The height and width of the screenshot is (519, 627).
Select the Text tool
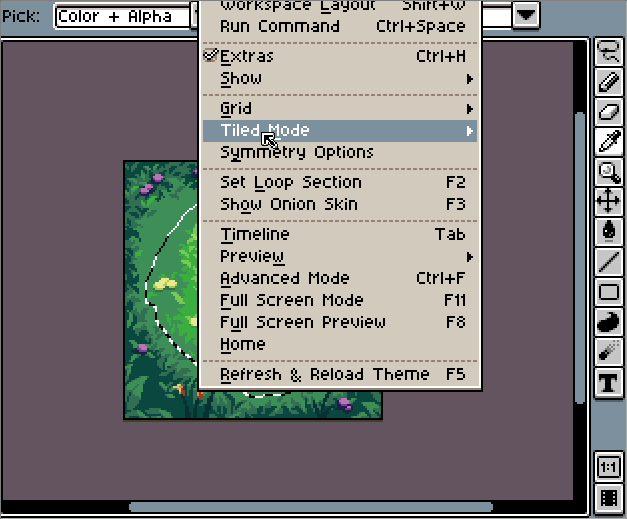point(609,383)
